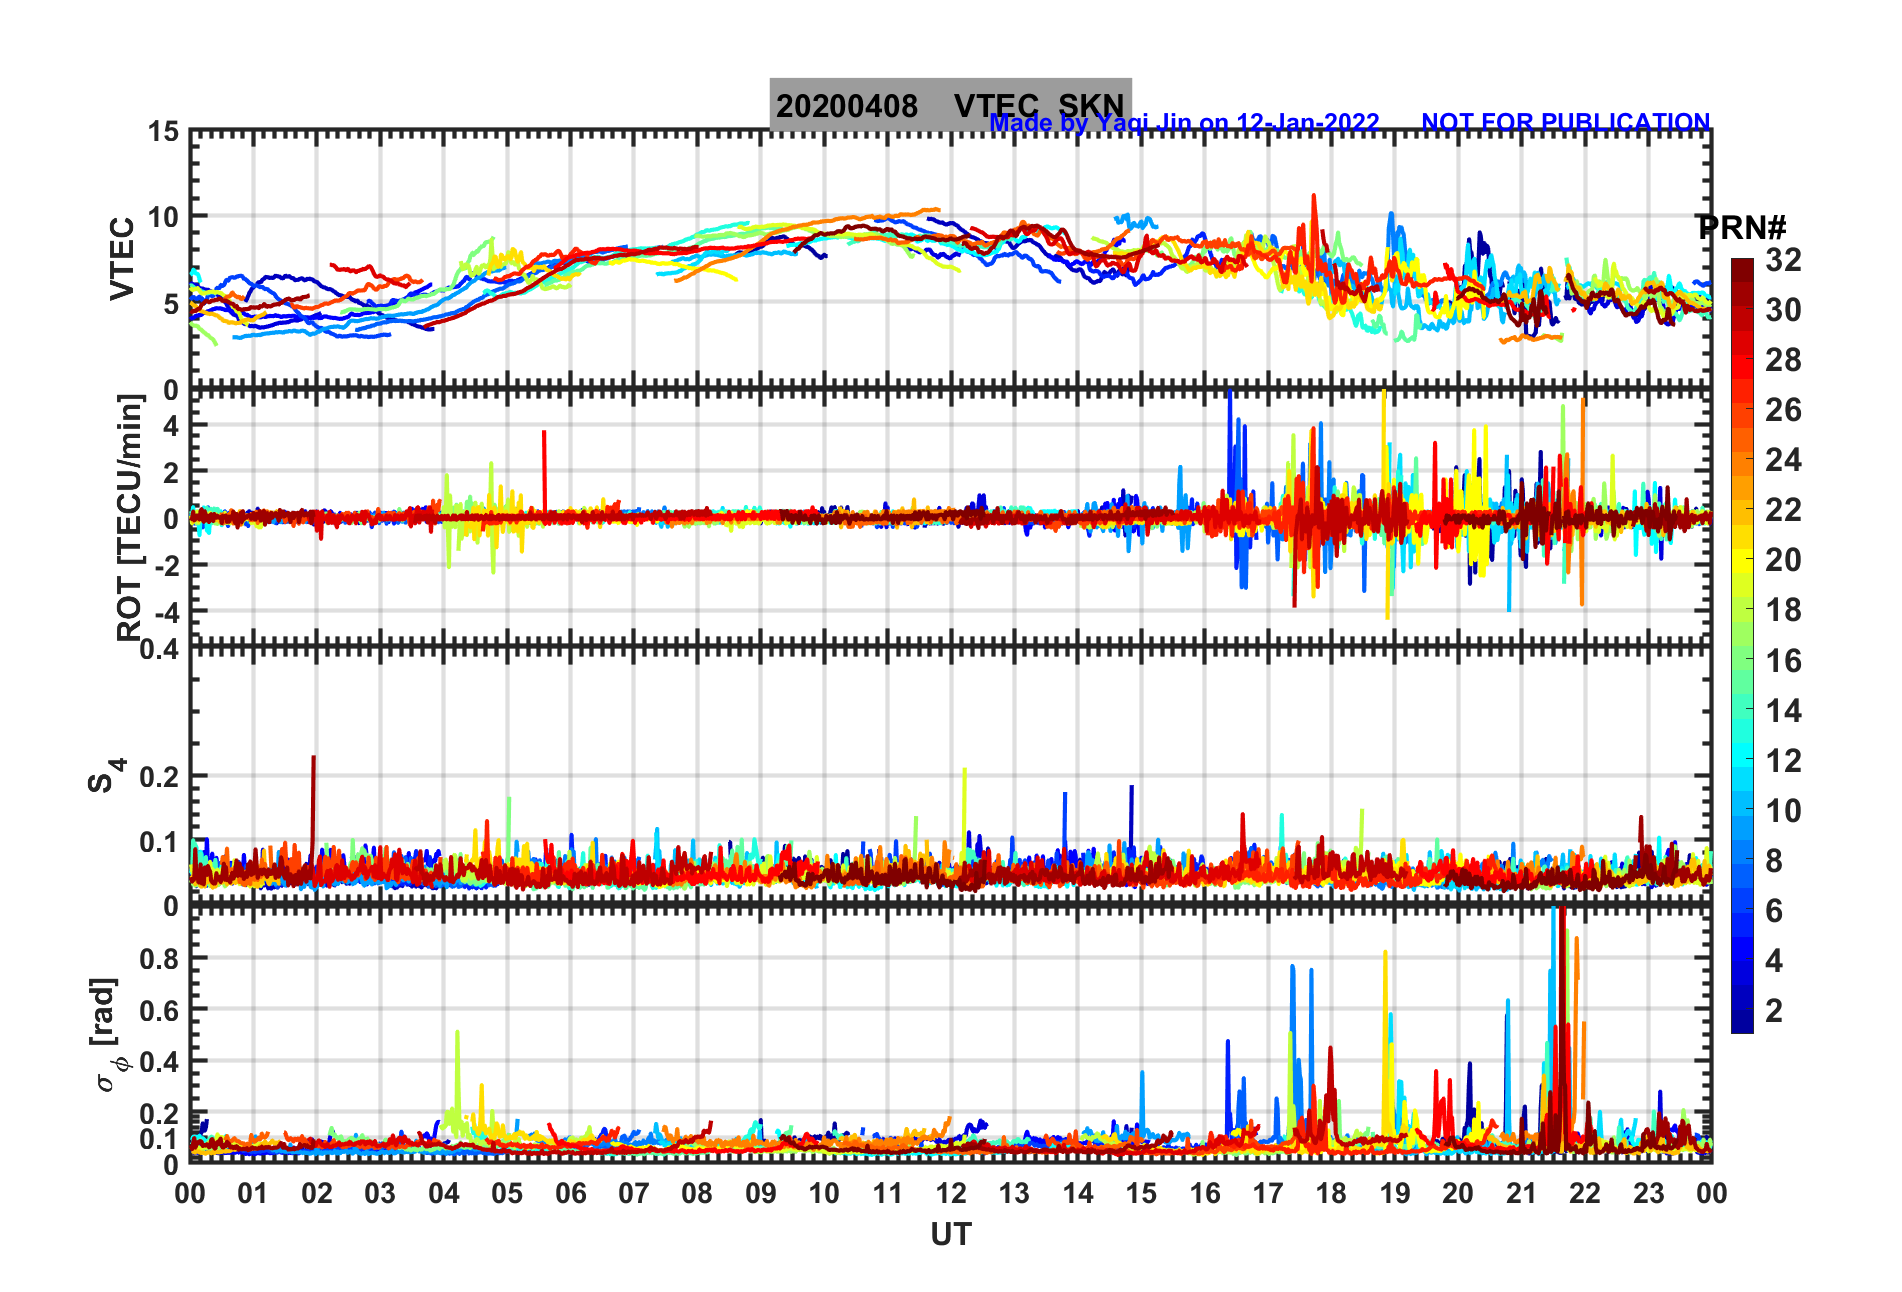
Task: Click the "-4" tick on the ROT axis
Action: (x=167, y=612)
